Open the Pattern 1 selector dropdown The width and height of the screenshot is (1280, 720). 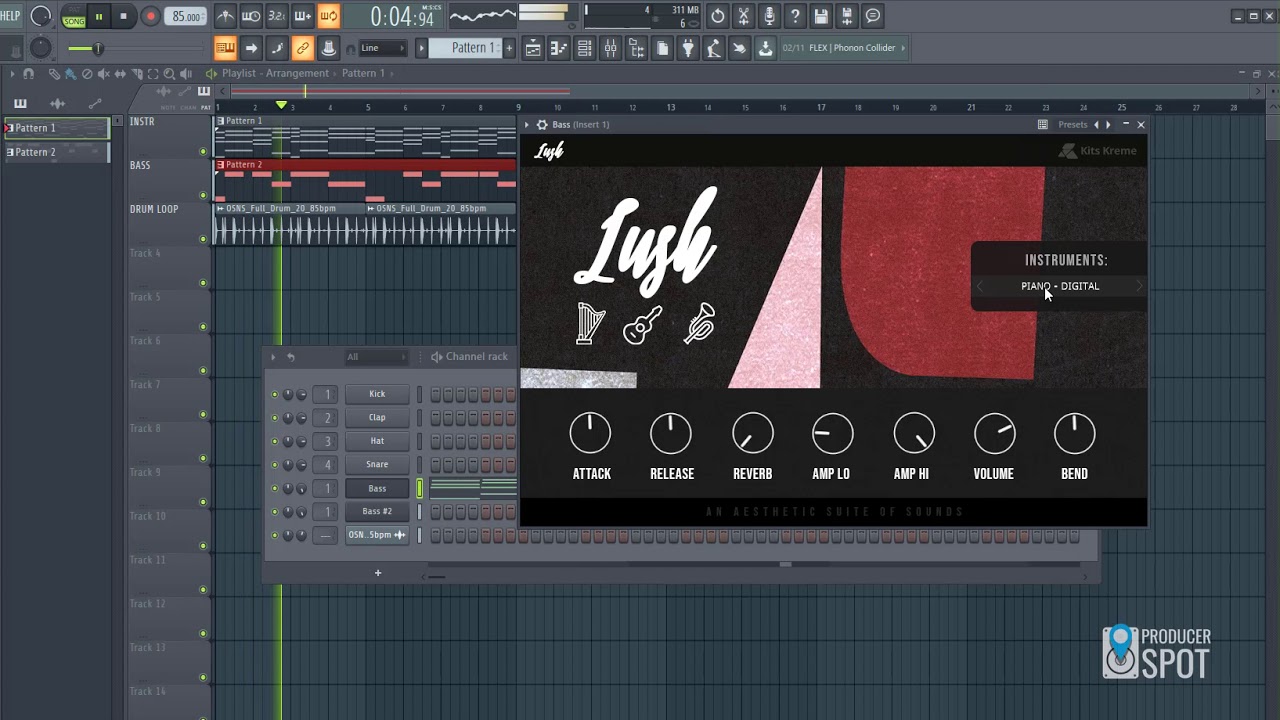pyautogui.click(x=465, y=48)
